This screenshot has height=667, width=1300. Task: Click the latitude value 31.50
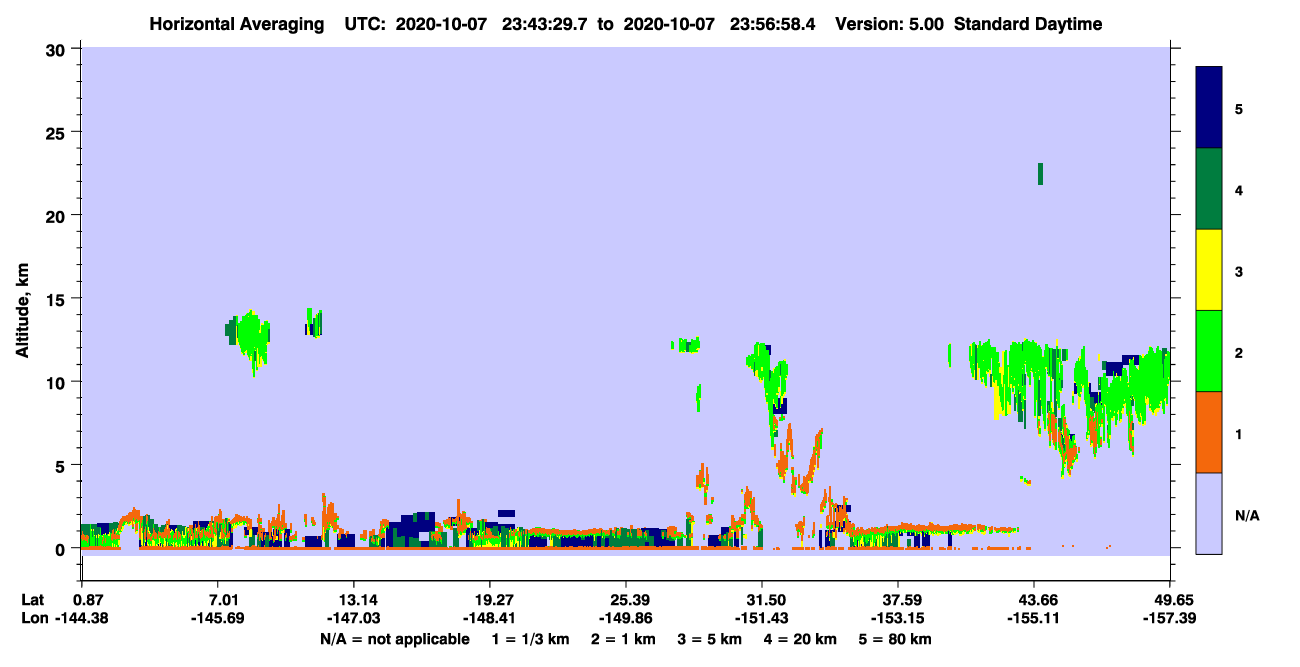click(762, 600)
